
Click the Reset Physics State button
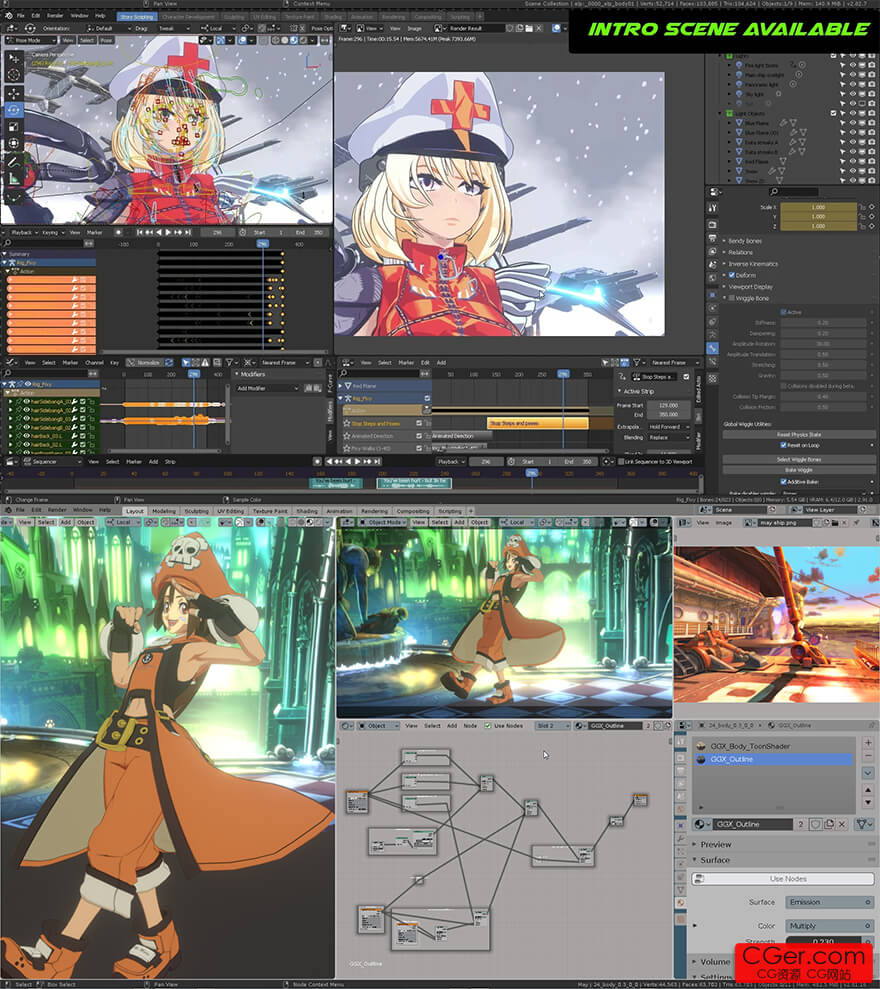click(799, 435)
